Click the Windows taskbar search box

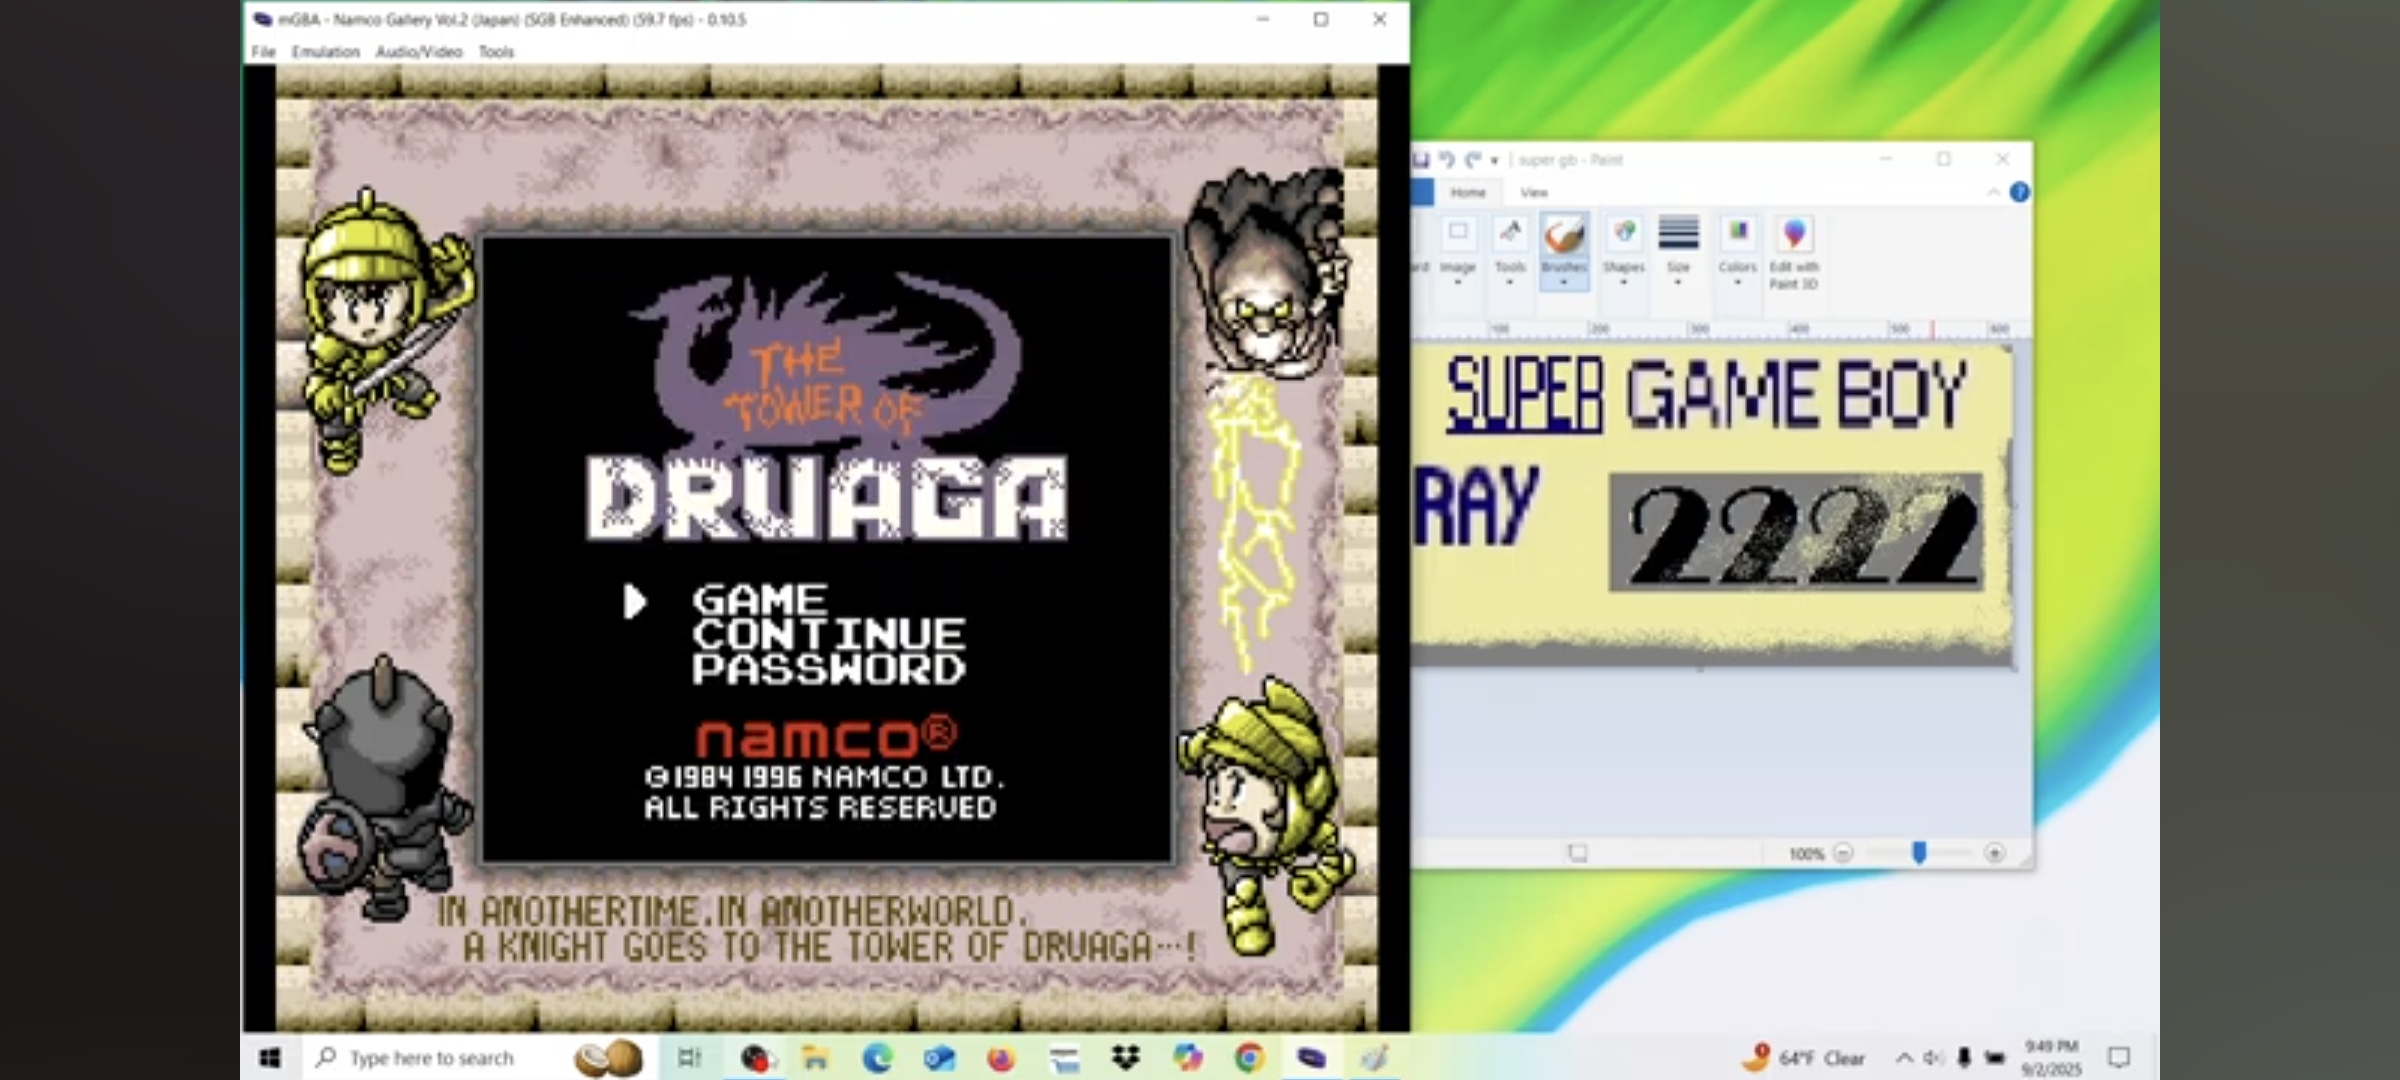[430, 1058]
